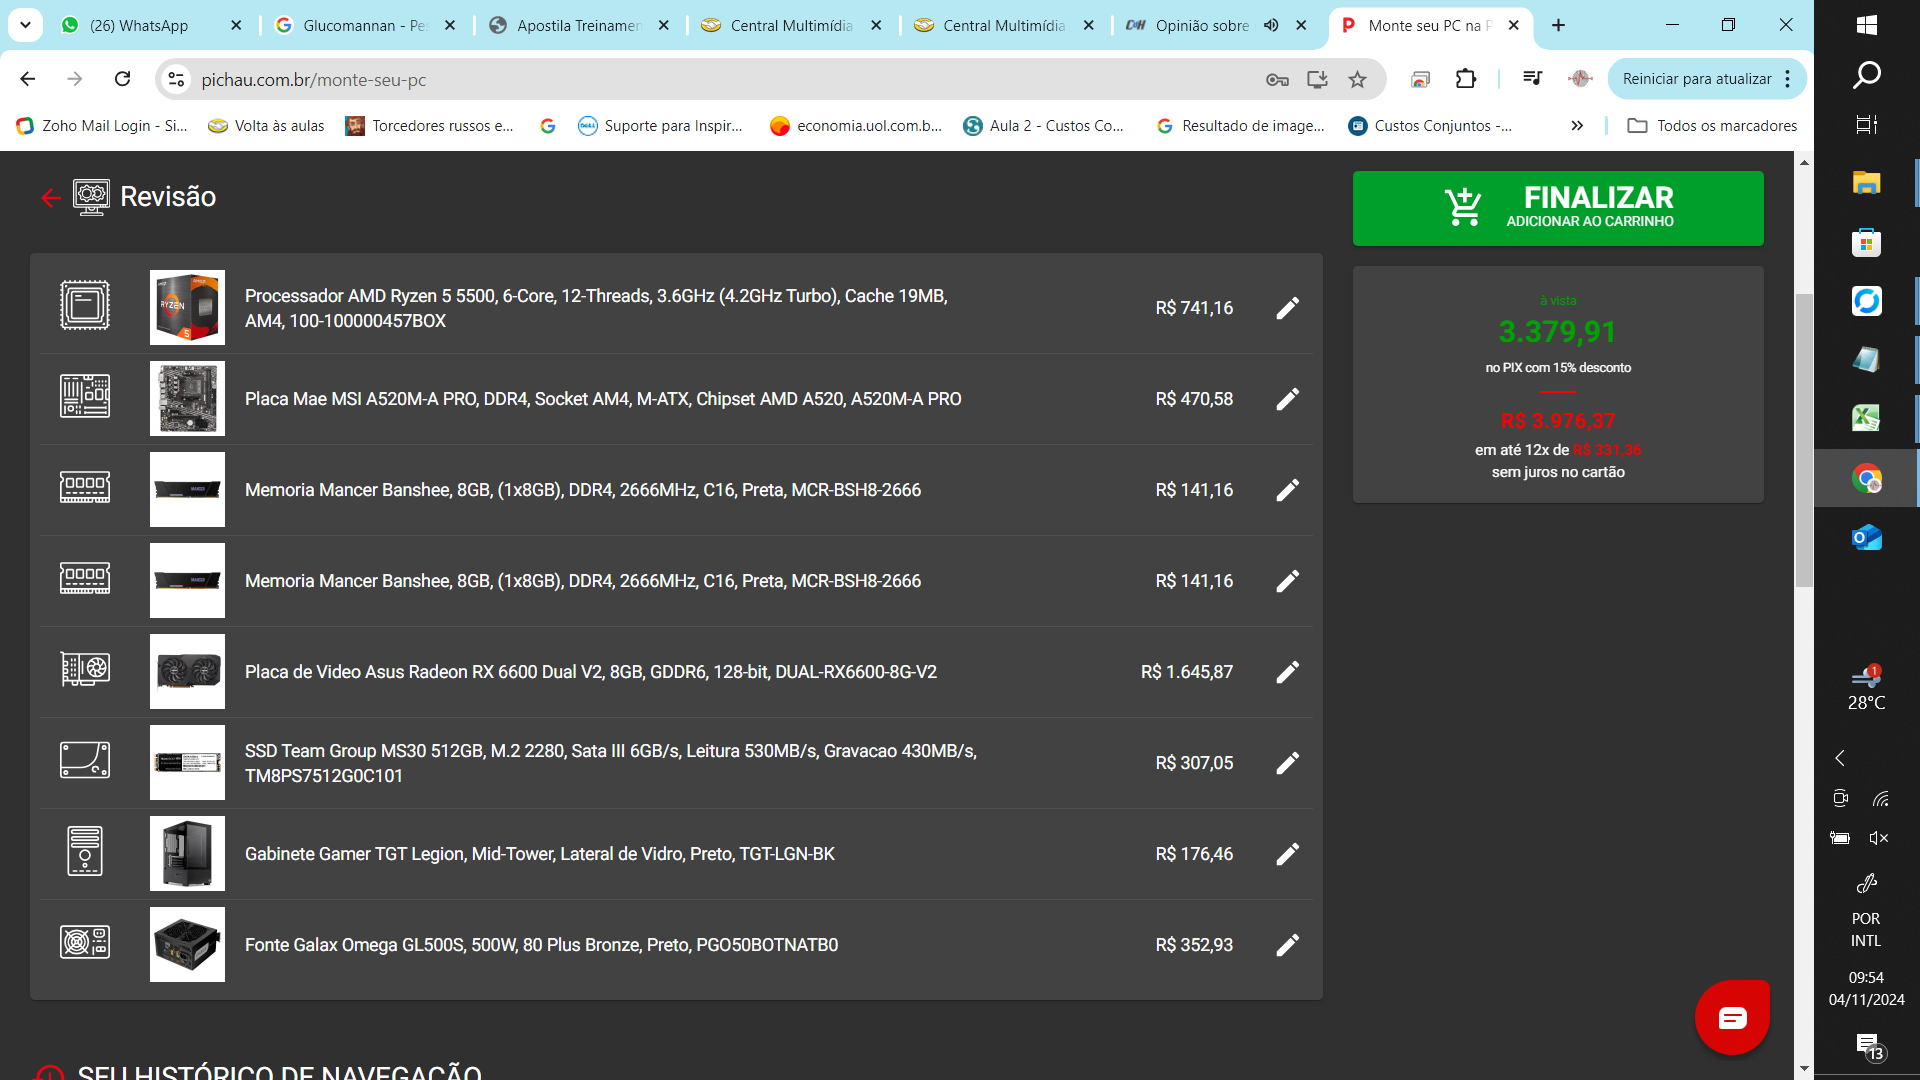Edit the TGT Legion case selection

point(1288,854)
